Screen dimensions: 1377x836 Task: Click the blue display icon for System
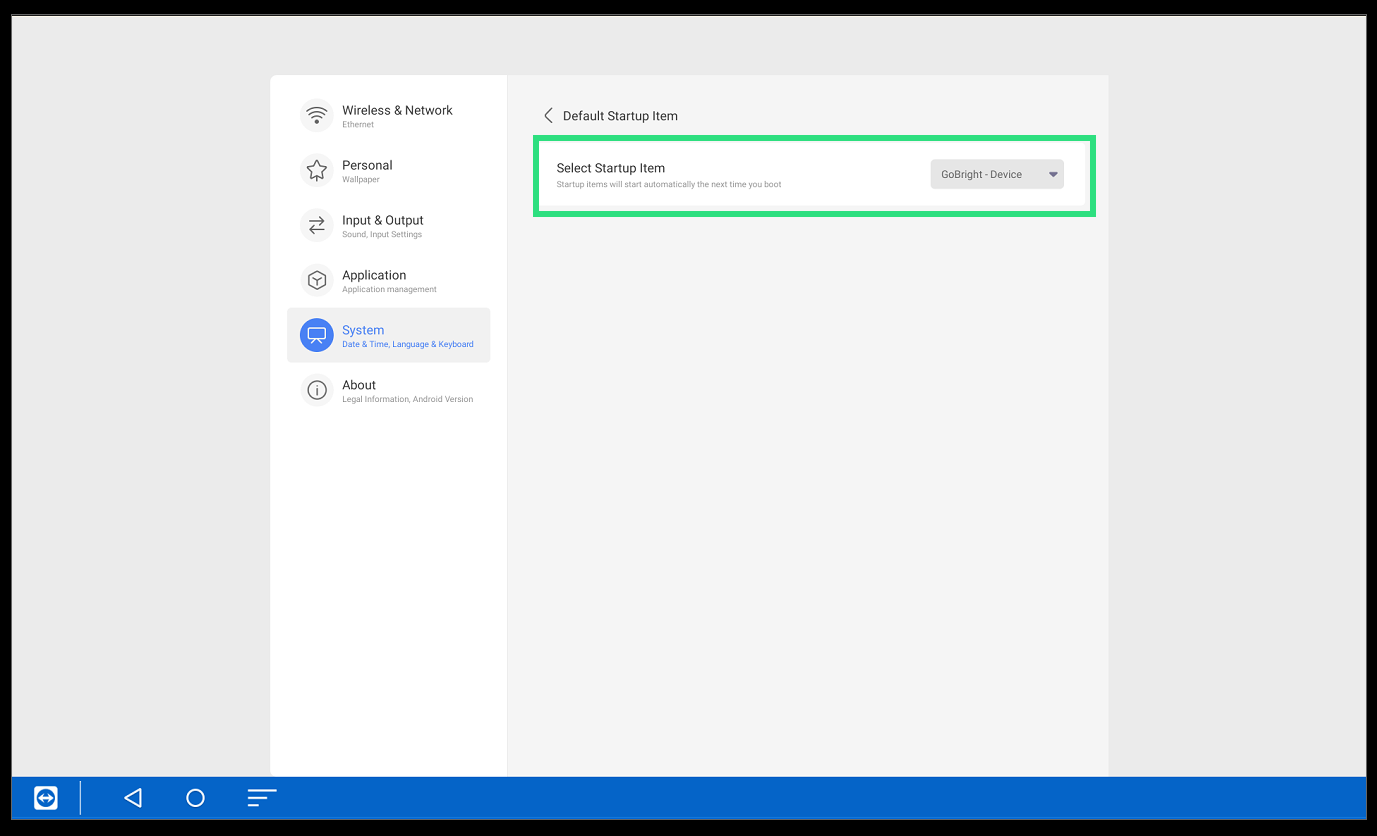[317, 335]
